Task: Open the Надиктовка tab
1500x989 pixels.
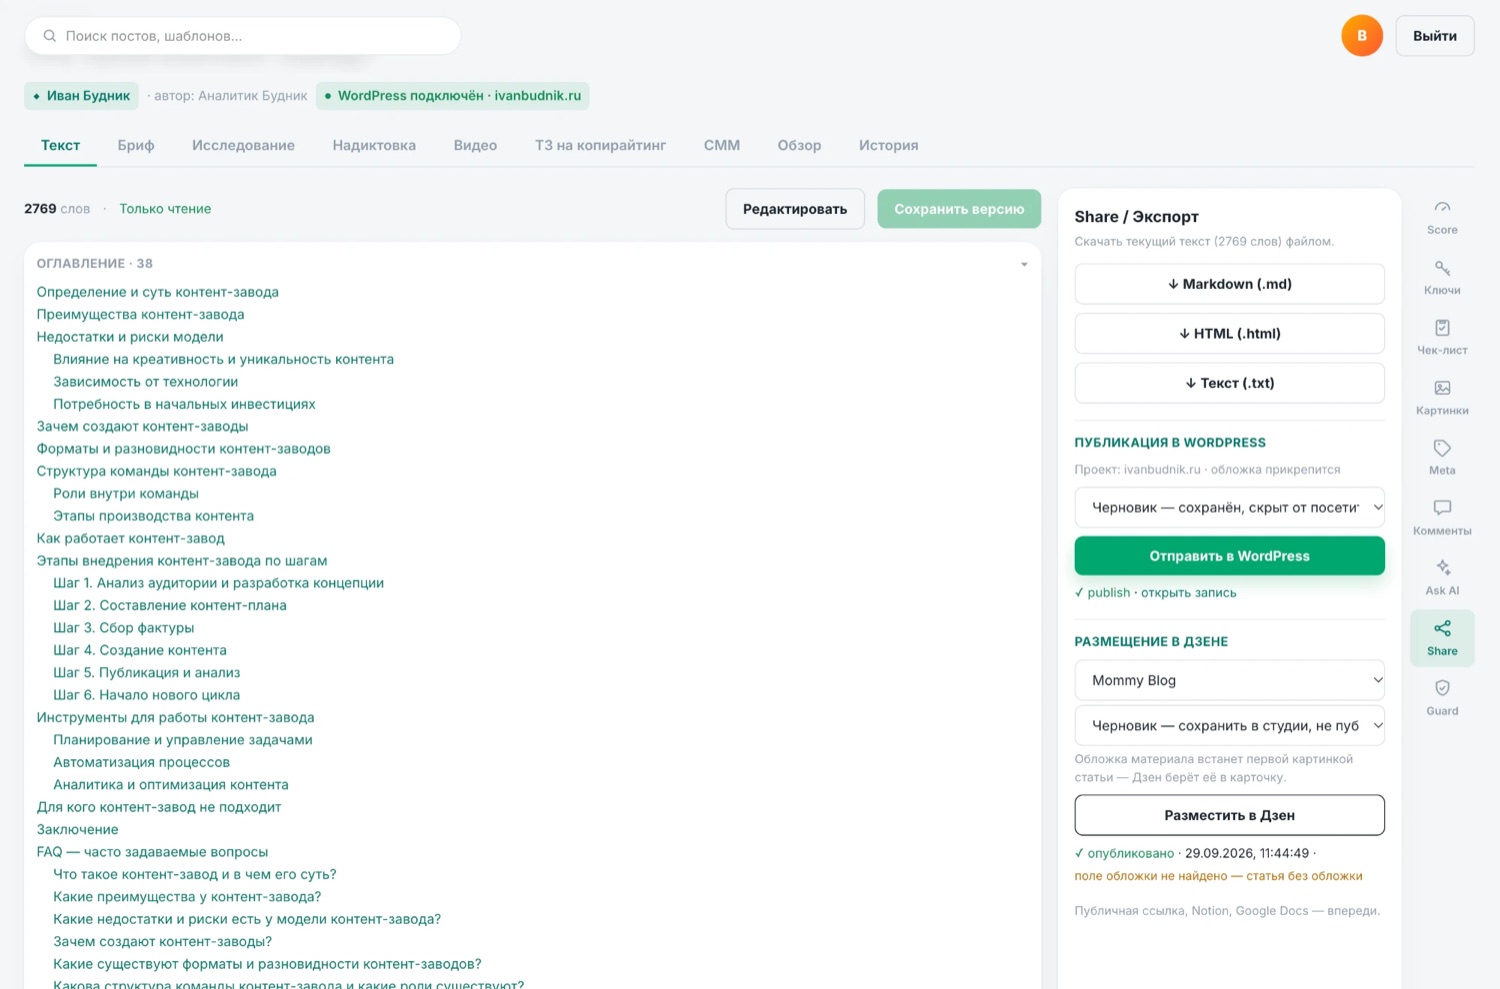Action: 374,145
